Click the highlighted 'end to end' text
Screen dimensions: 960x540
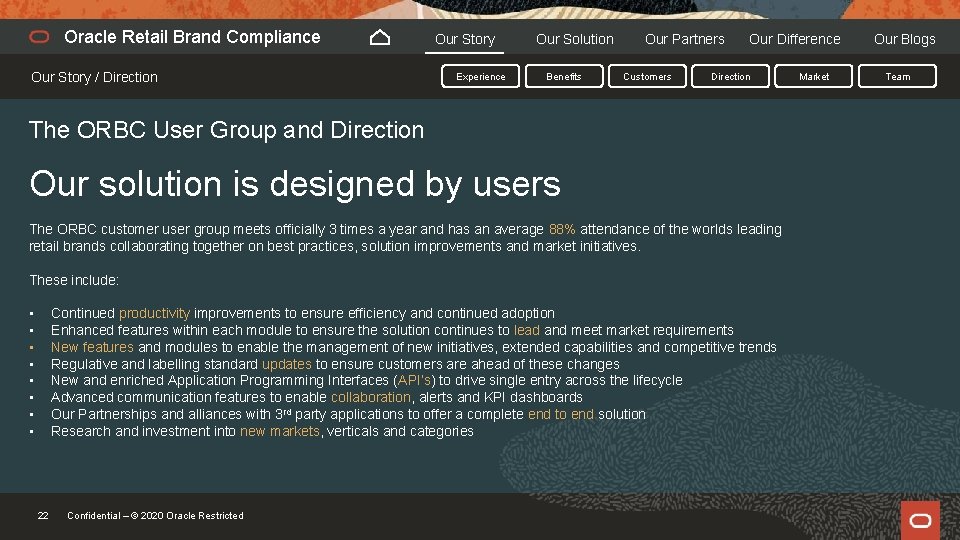[x=561, y=414]
